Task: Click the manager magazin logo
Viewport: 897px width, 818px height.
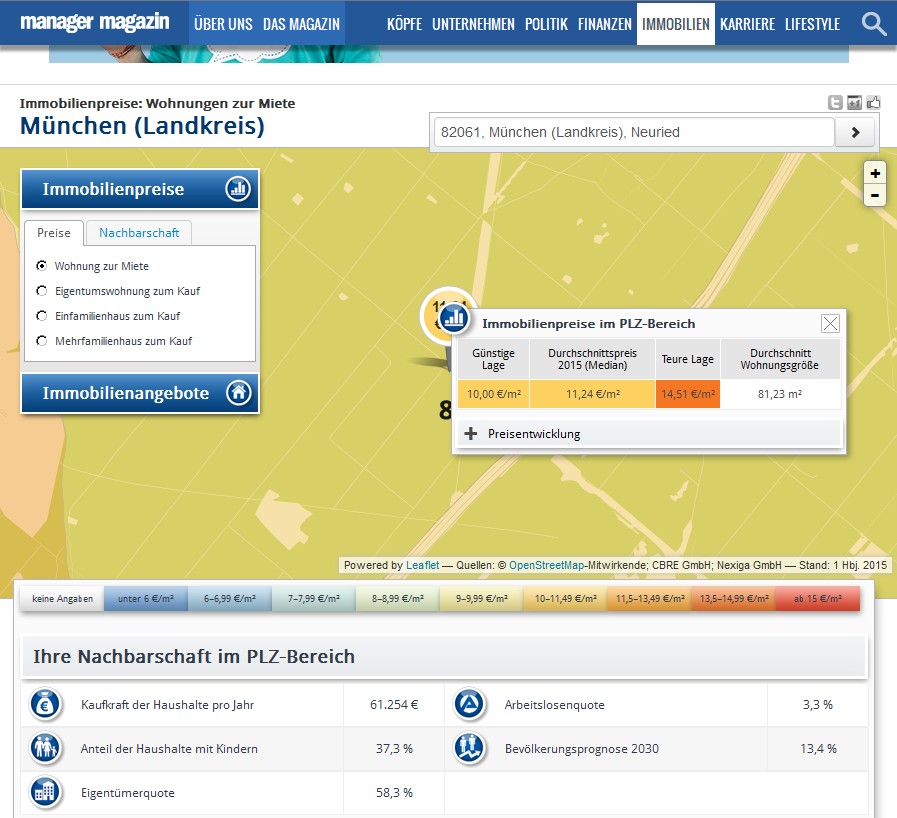Action: click(x=94, y=22)
